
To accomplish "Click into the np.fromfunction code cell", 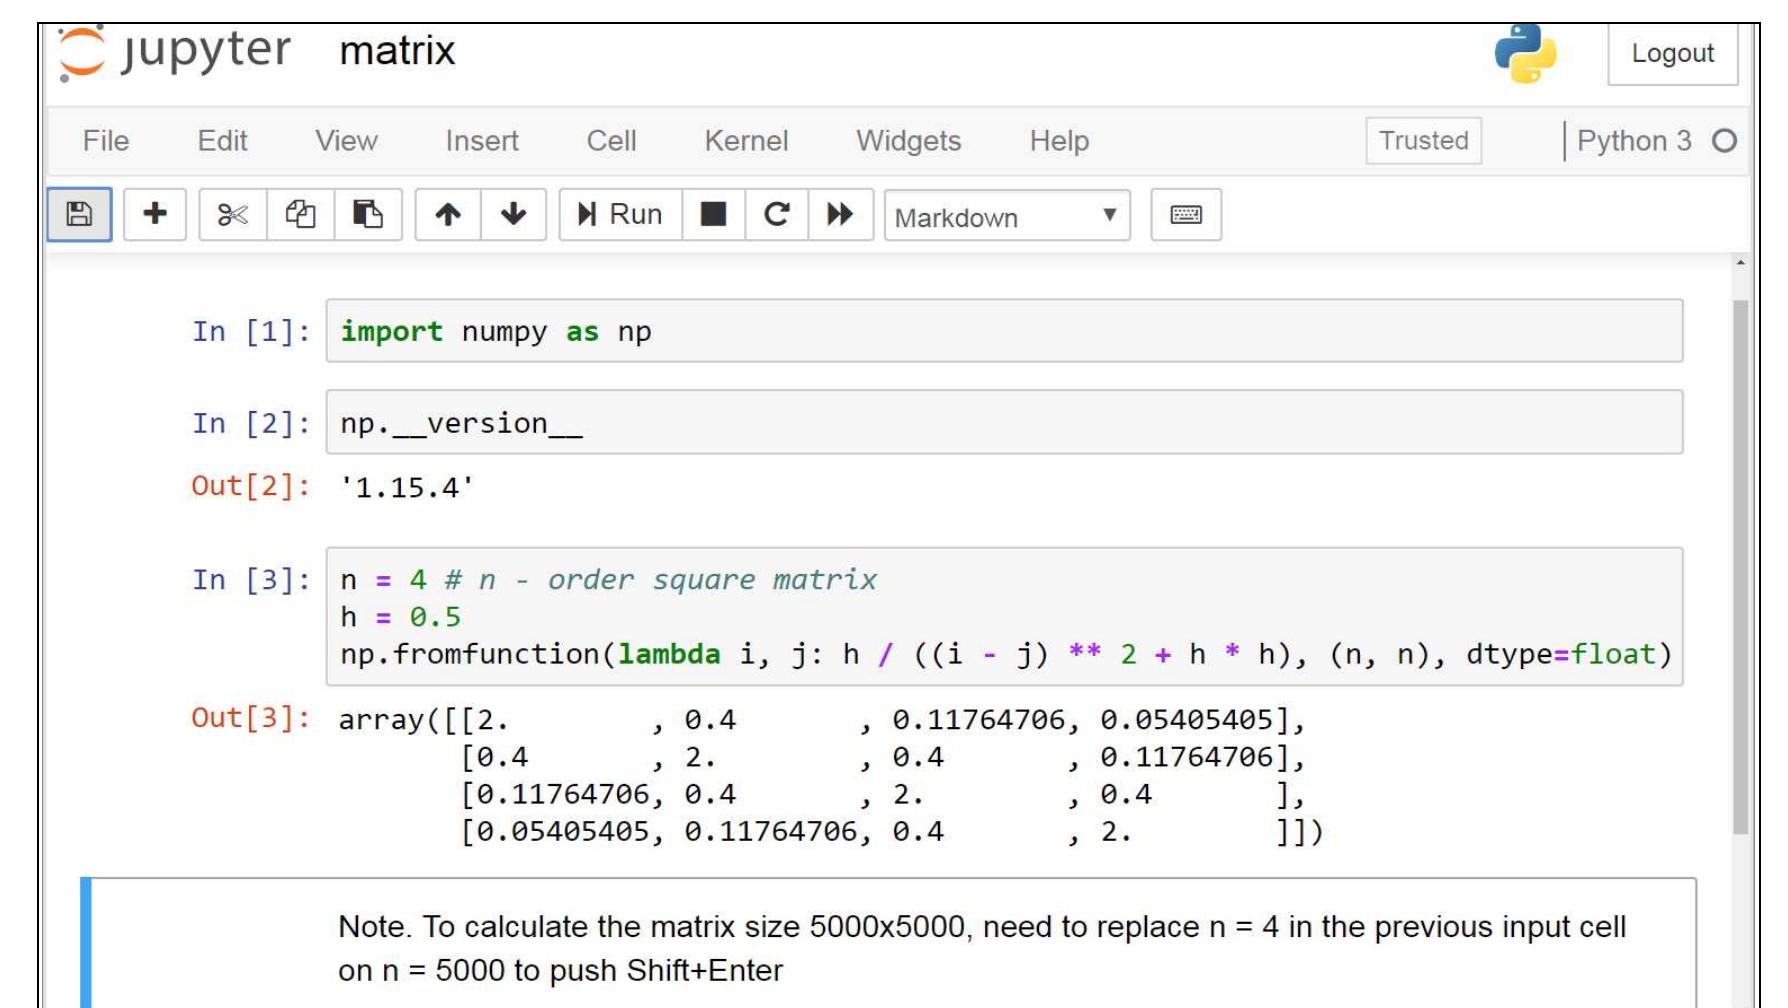I will point(1004,617).
